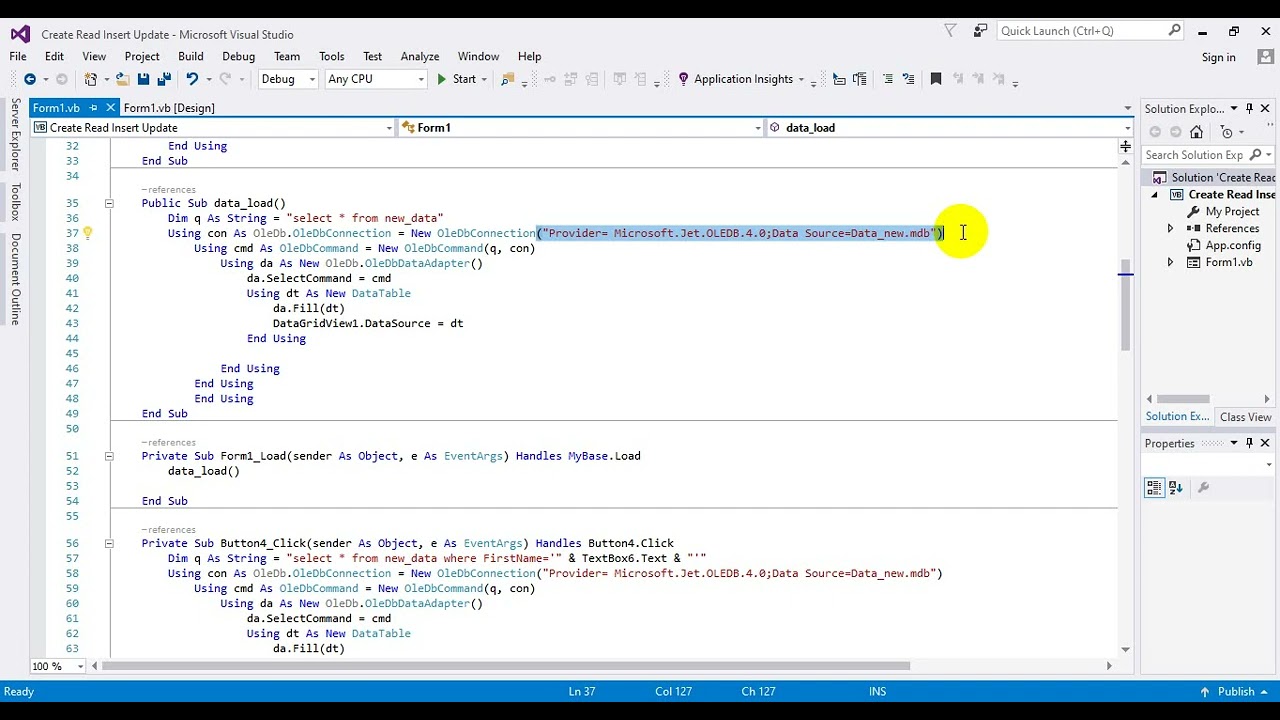
Task: Select My Project in Solution Explorer
Action: pos(1232,211)
